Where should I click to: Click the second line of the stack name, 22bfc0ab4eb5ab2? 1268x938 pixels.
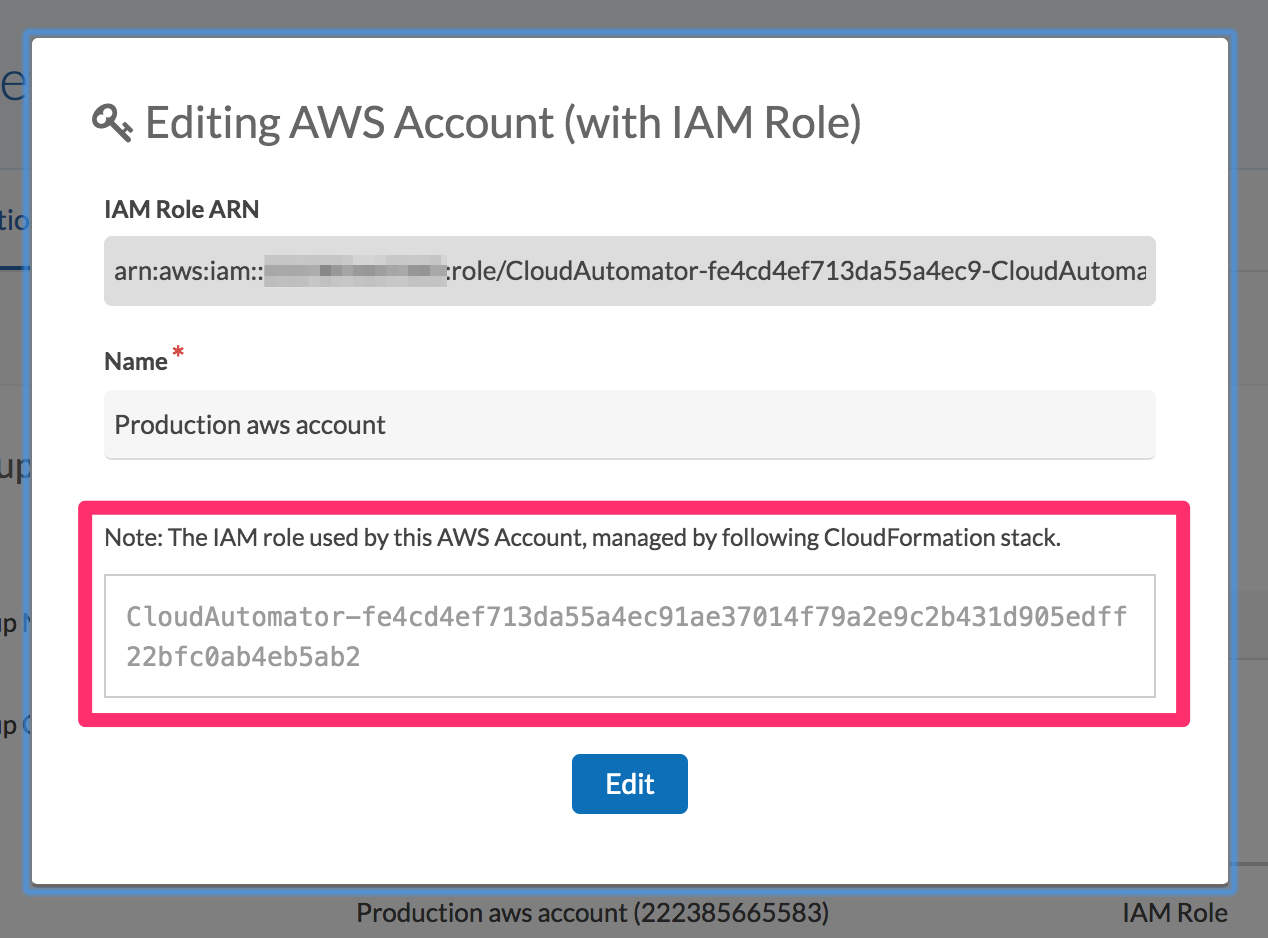click(244, 657)
